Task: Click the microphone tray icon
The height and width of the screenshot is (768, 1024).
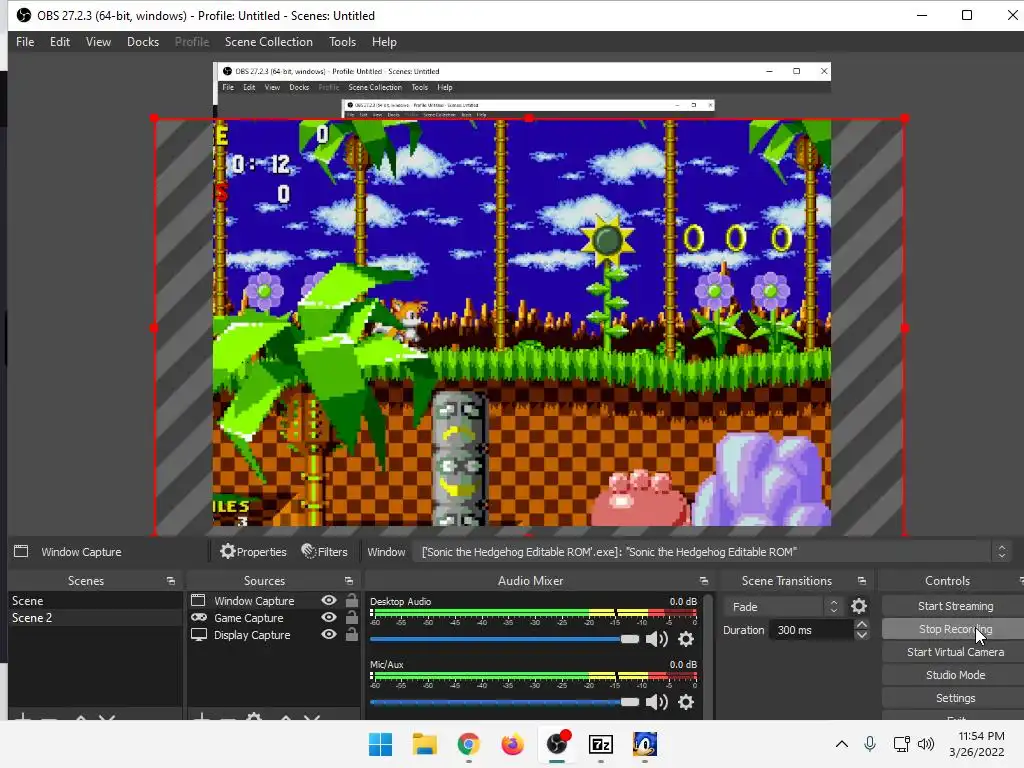Action: [870, 744]
